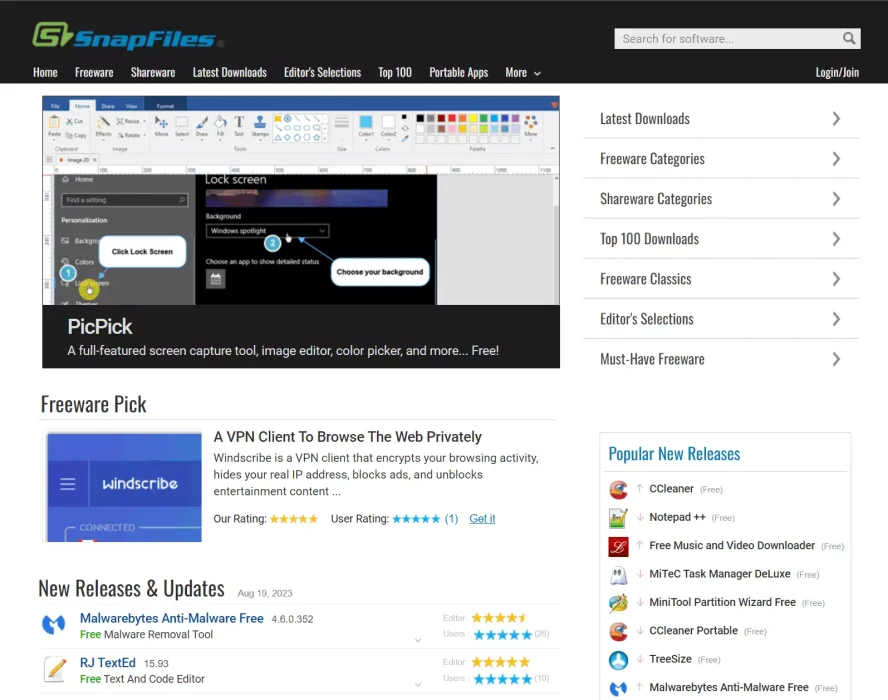This screenshot has width=888, height=700.
Task: Click the SnapFiles logo
Action: point(128,36)
